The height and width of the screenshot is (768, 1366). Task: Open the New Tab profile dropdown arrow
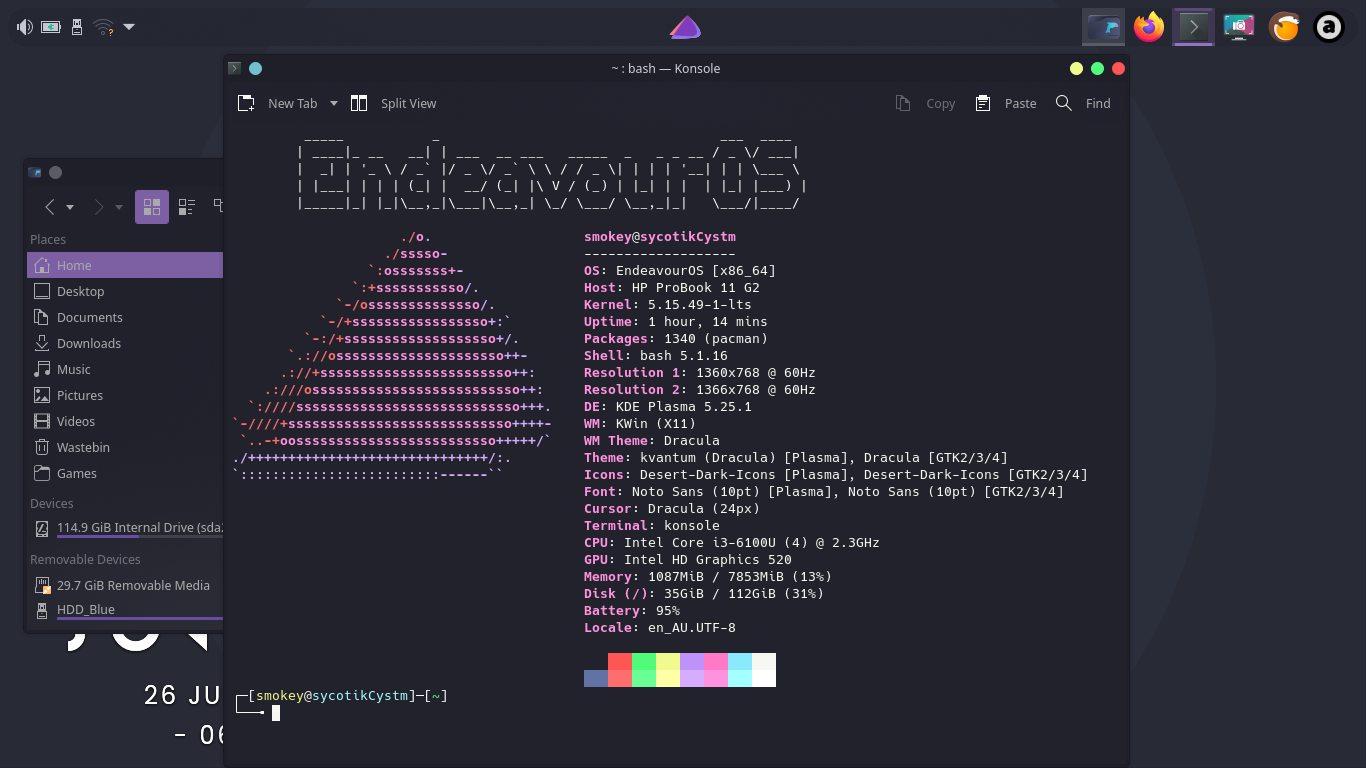coord(334,103)
